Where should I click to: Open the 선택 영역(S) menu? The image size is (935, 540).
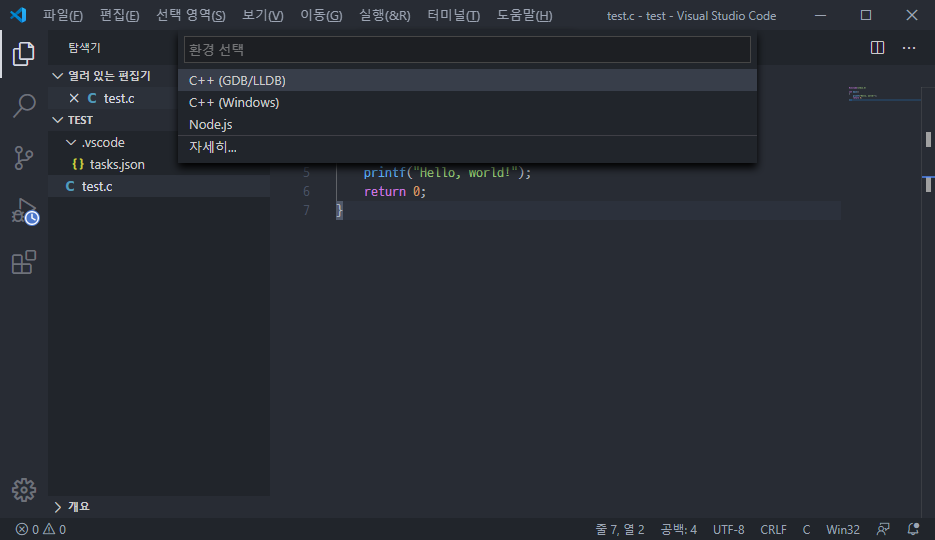point(191,15)
